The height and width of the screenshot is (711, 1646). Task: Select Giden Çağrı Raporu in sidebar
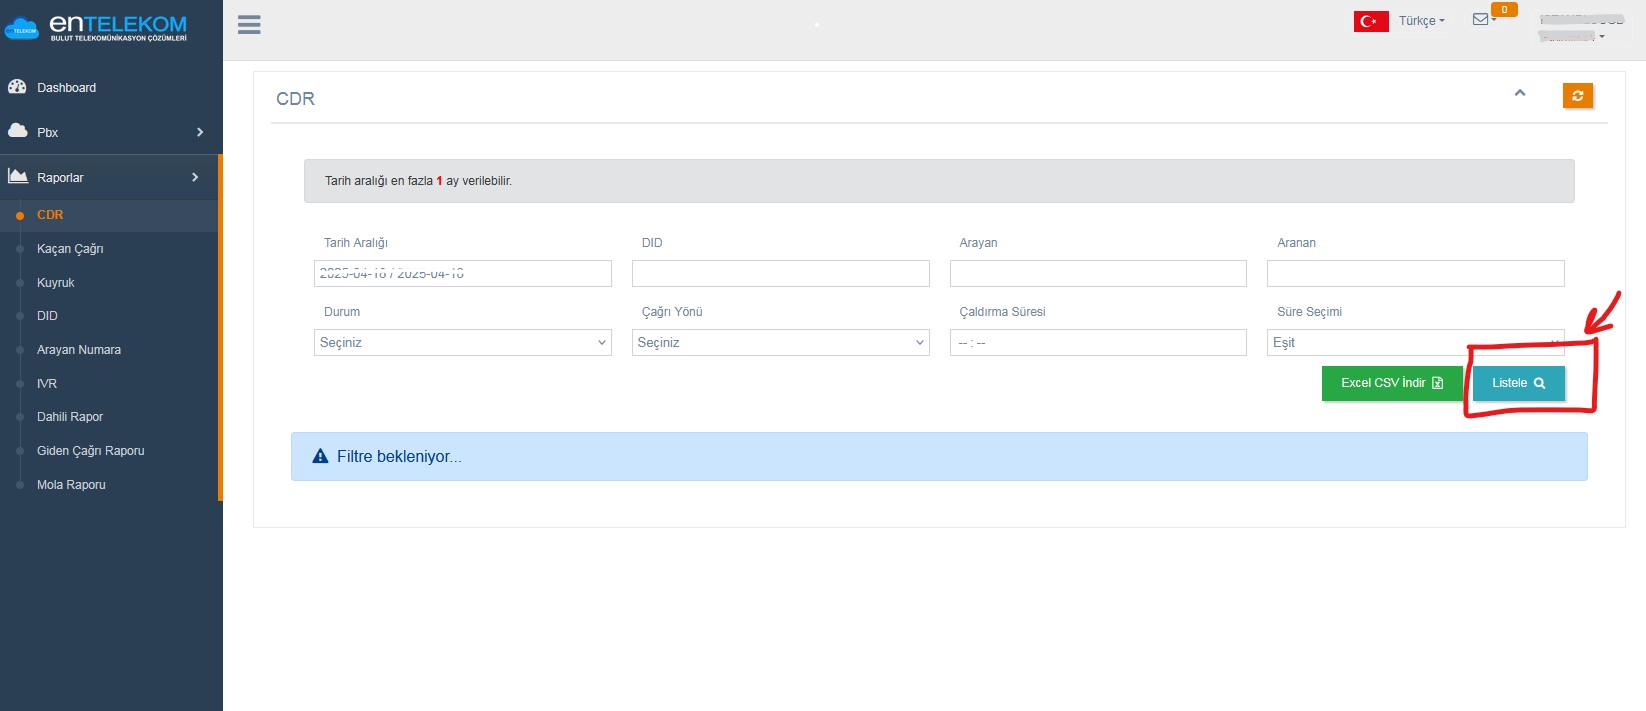(x=90, y=451)
